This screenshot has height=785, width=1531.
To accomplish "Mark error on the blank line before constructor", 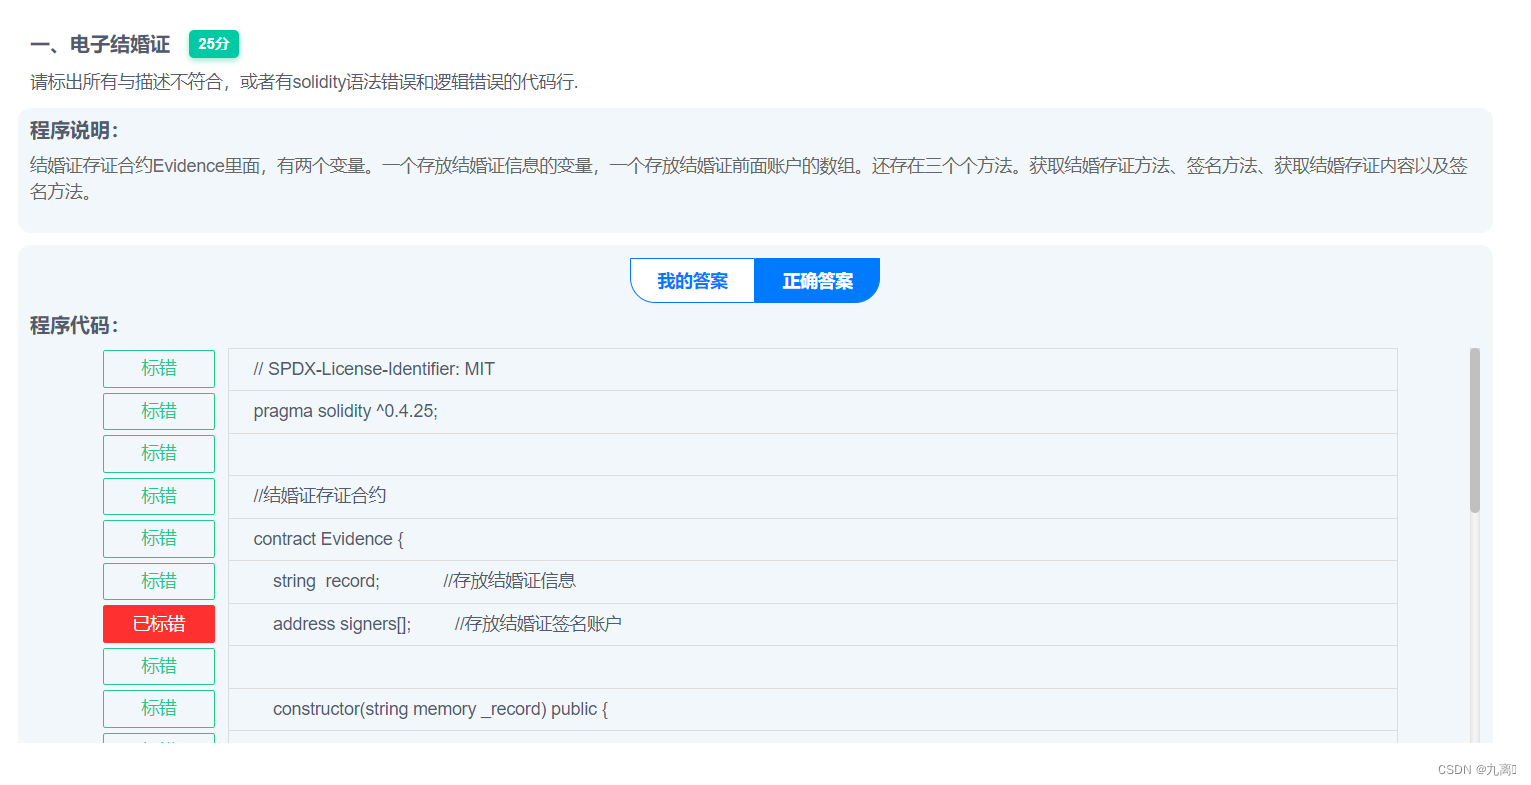I will pos(159,666).
